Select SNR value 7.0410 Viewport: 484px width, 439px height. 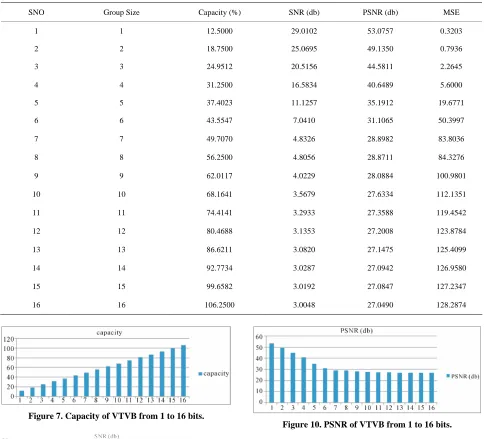304,120
